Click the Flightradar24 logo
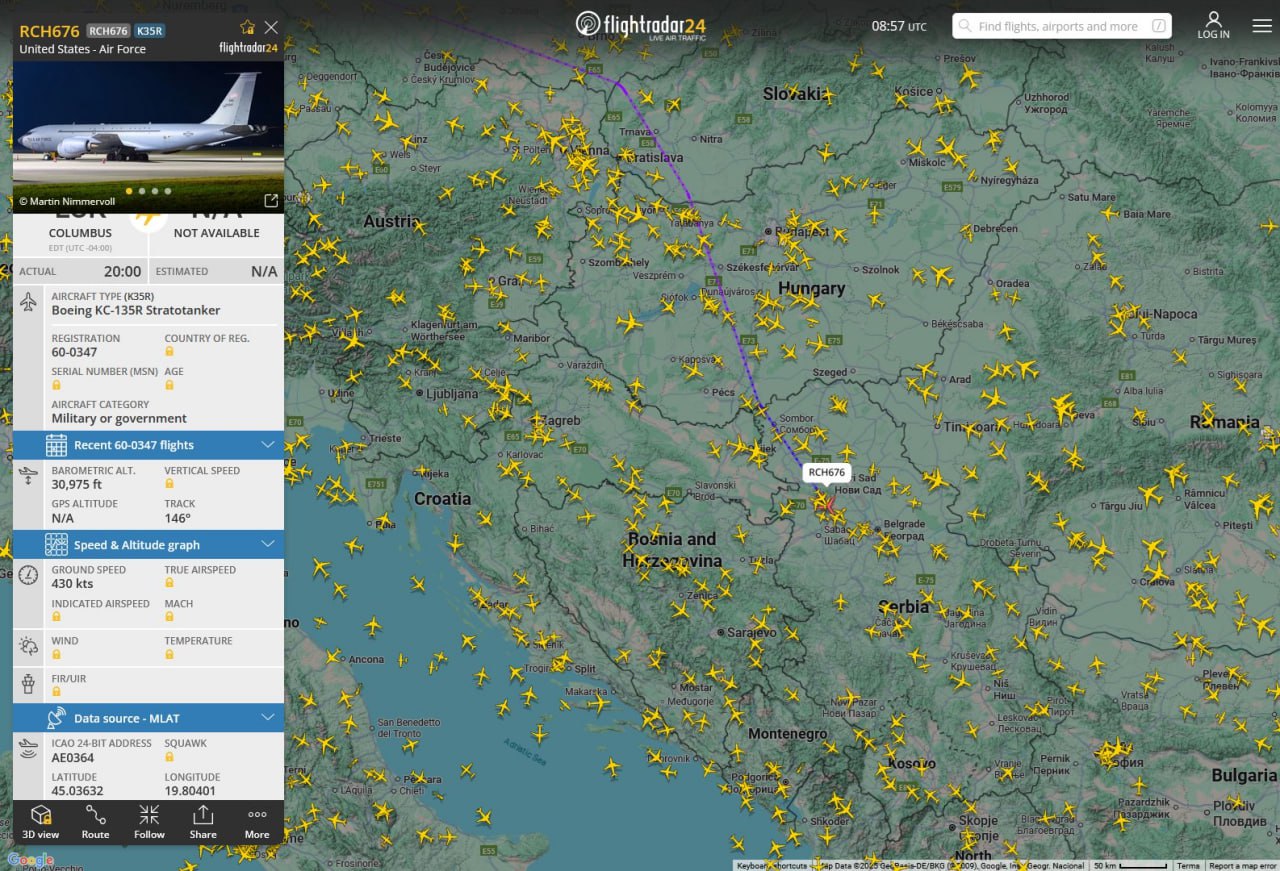 pos(642,25)
